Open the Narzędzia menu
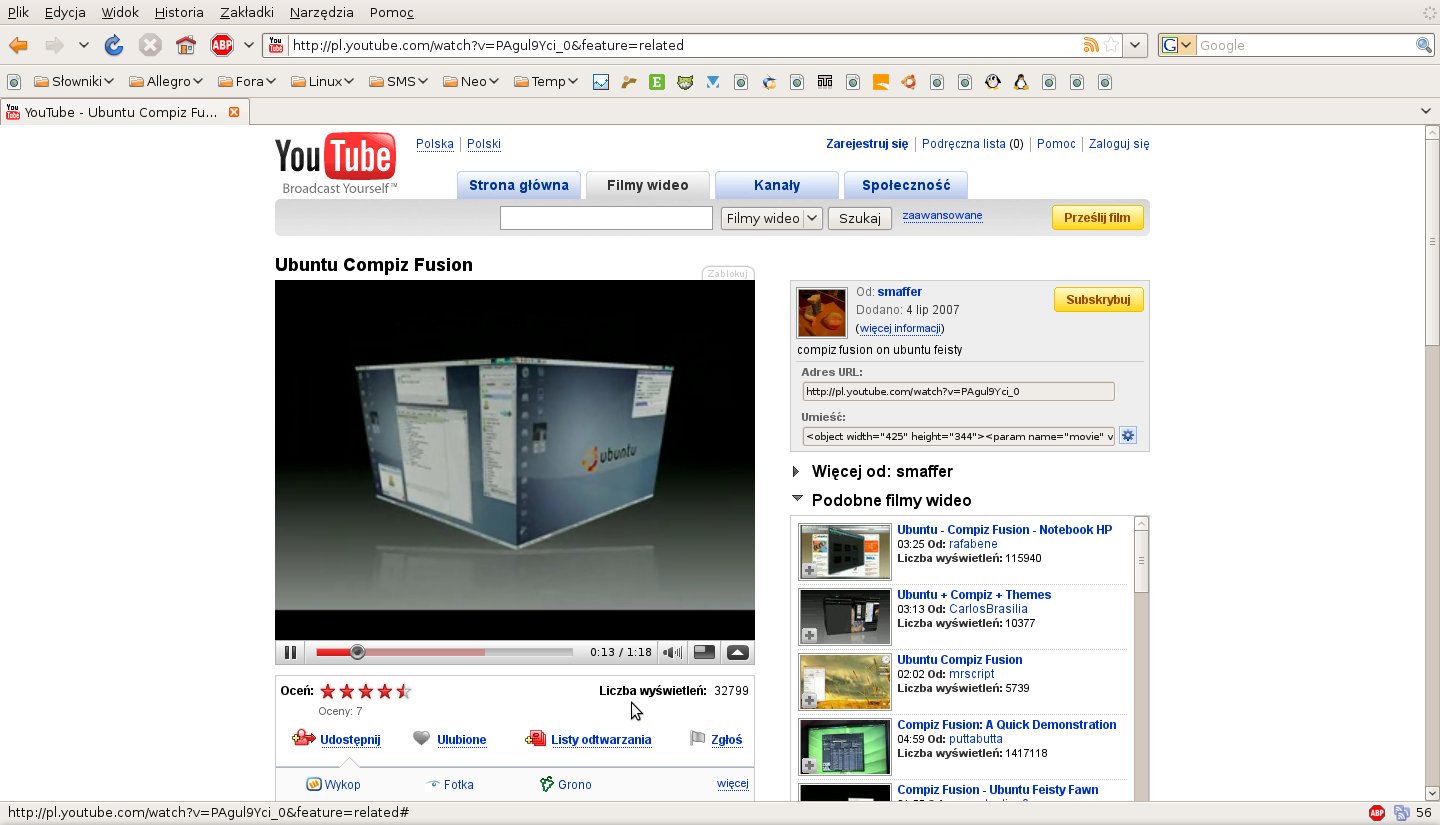 (321, 13)
